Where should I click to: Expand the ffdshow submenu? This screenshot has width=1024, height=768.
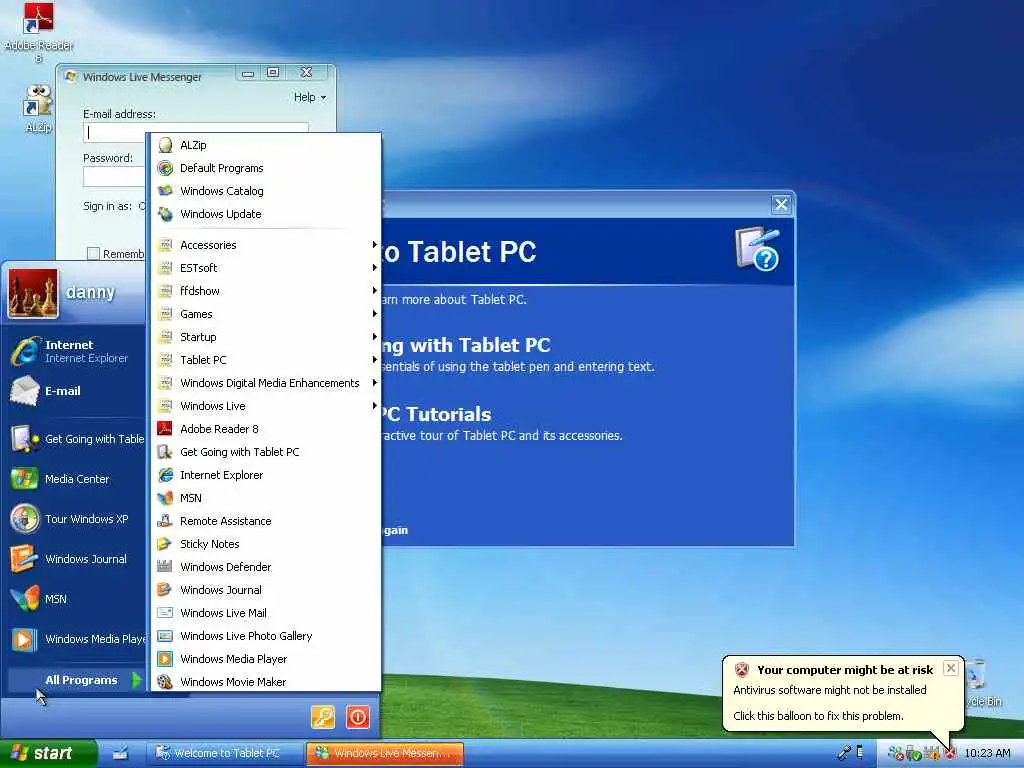(266, 291)
